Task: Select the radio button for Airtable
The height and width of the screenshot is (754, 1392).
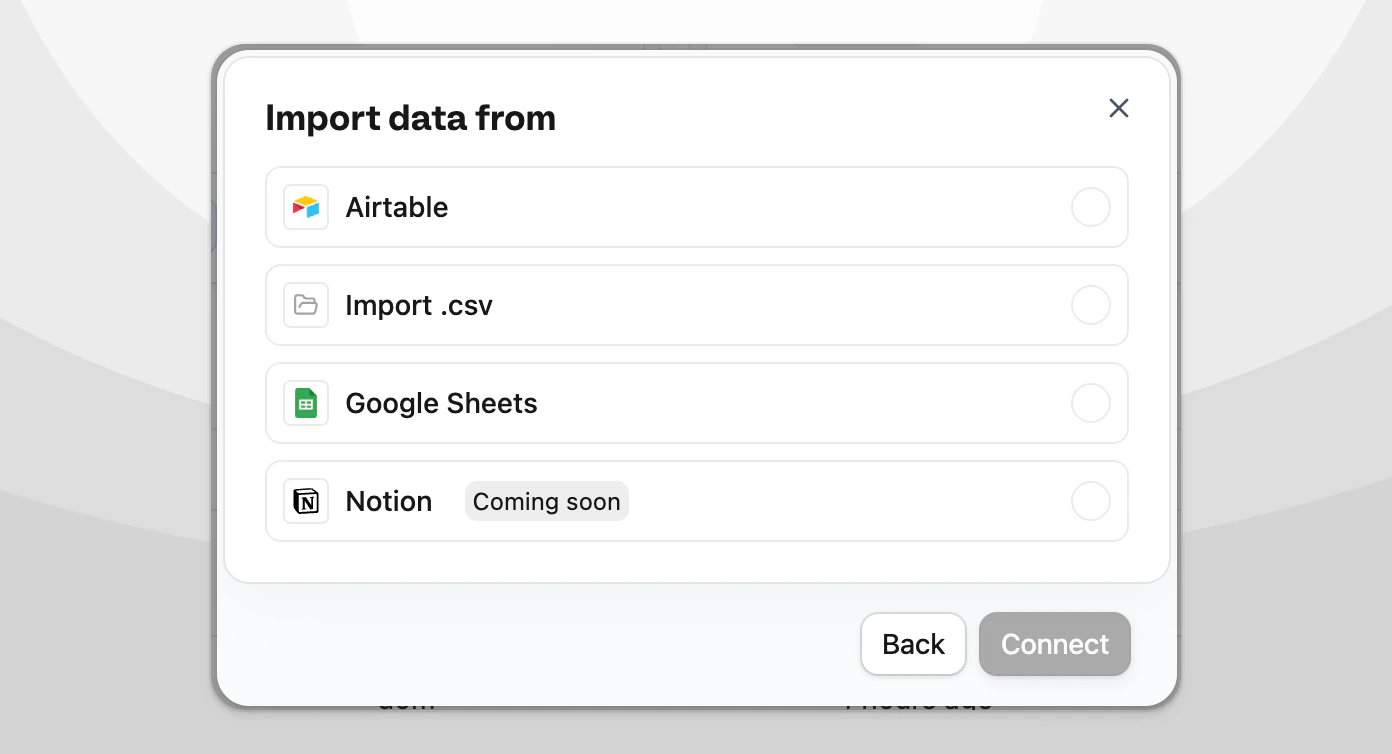Action: coord(1090,207)
